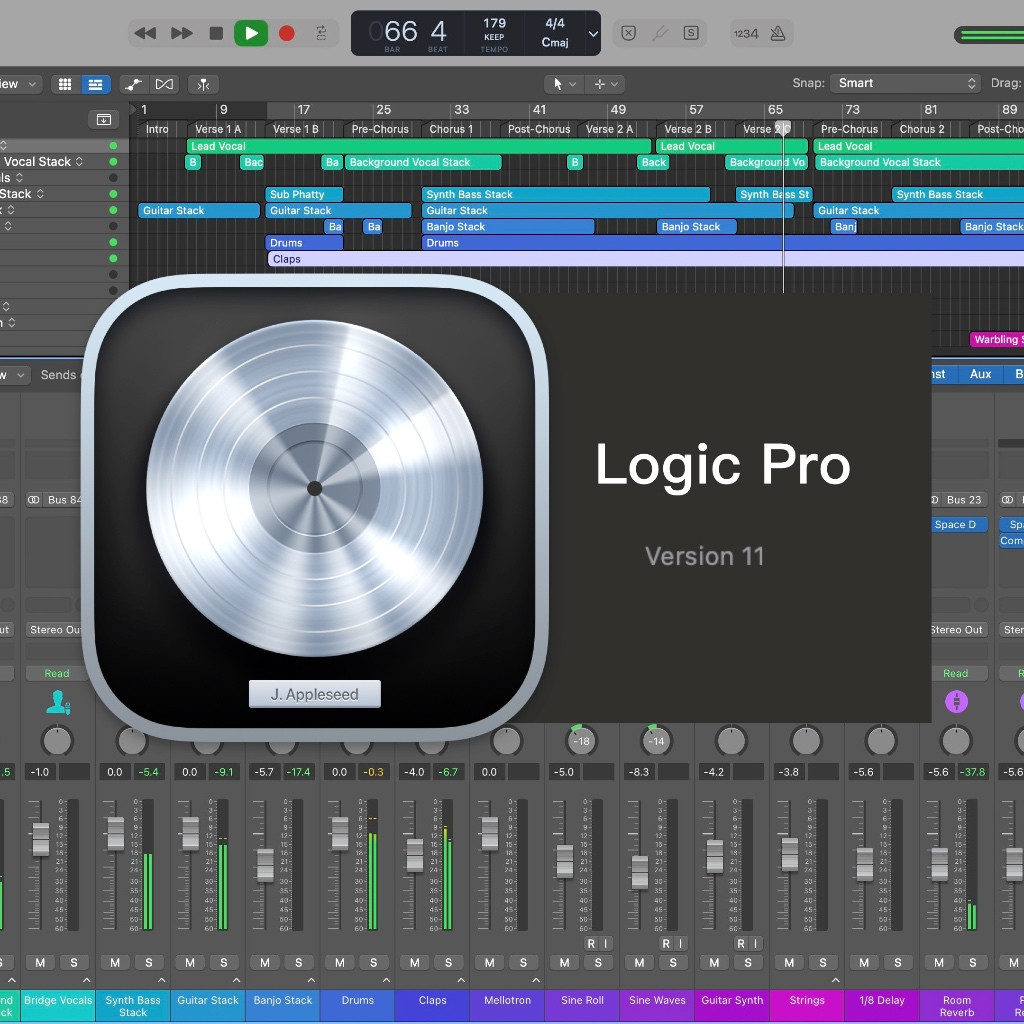
Task: Solo the Synth Bass Stack channel strip
Action: point(148,963)
